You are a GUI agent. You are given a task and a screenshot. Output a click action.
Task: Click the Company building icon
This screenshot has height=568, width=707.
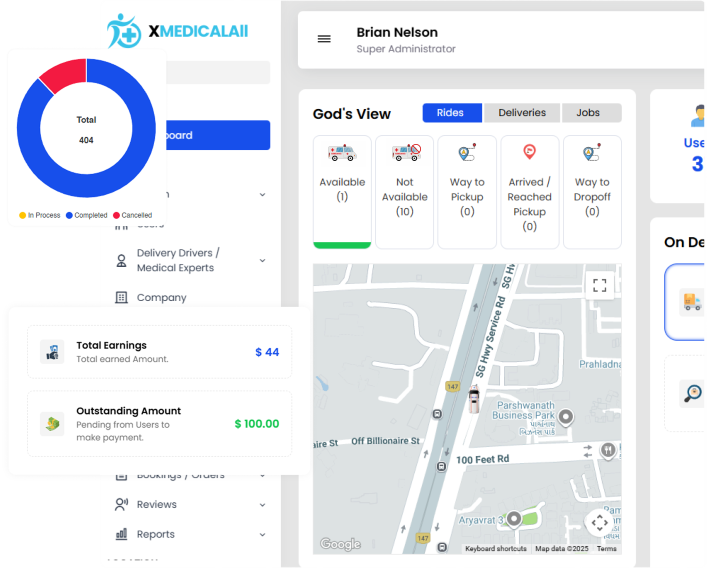coord(121,298)
